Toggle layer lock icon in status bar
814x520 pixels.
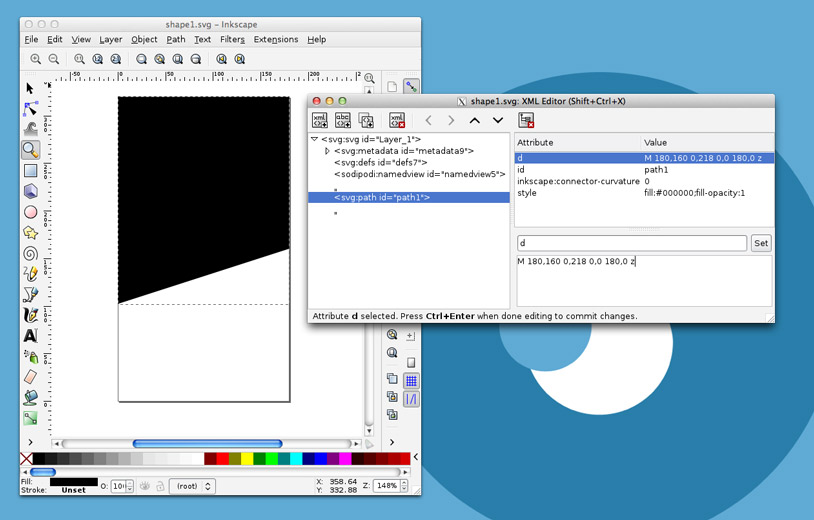[x=160, y=486]
